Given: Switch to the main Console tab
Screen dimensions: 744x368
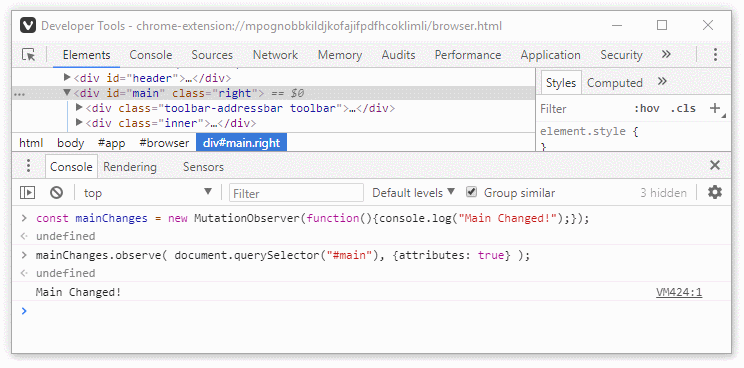Looking at the screenshot, I should point(151,55).
